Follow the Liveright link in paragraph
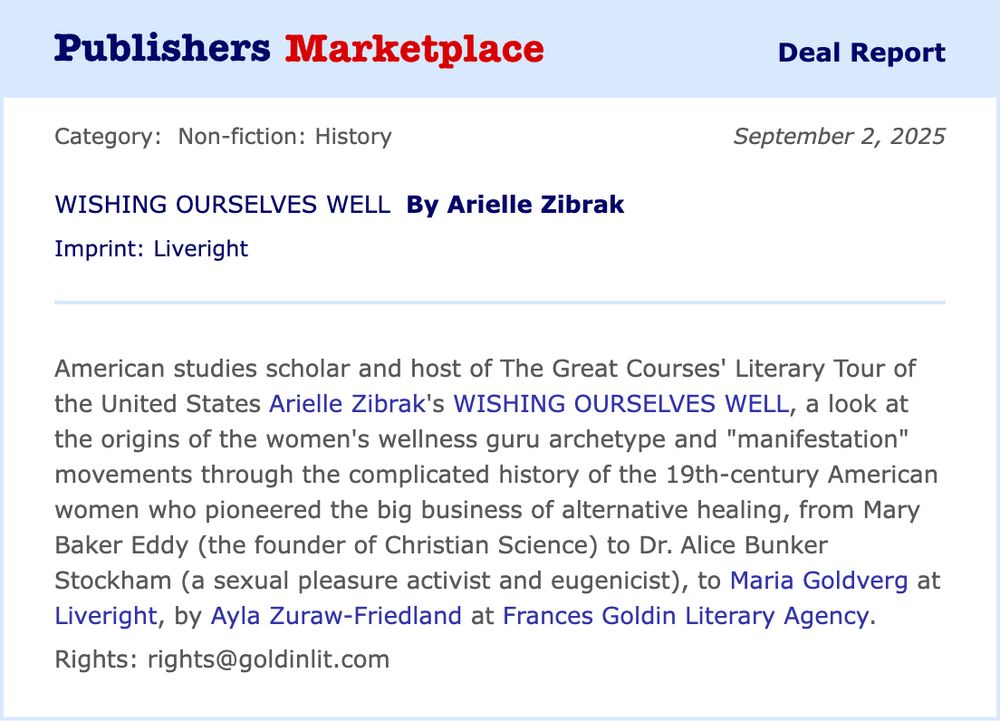Screen dimensions: 1000x721 click(x=105, y=616)
